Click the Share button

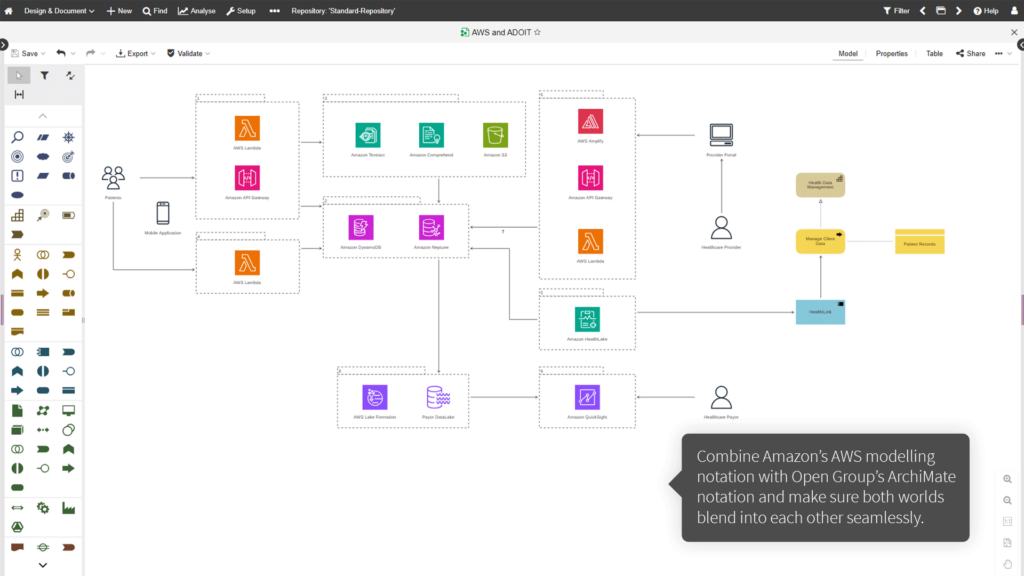point(972,53)
